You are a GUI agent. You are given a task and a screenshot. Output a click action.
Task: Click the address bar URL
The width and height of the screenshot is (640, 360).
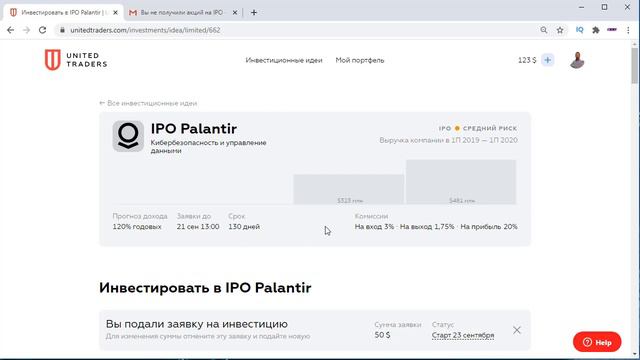[x=145, y=30]
